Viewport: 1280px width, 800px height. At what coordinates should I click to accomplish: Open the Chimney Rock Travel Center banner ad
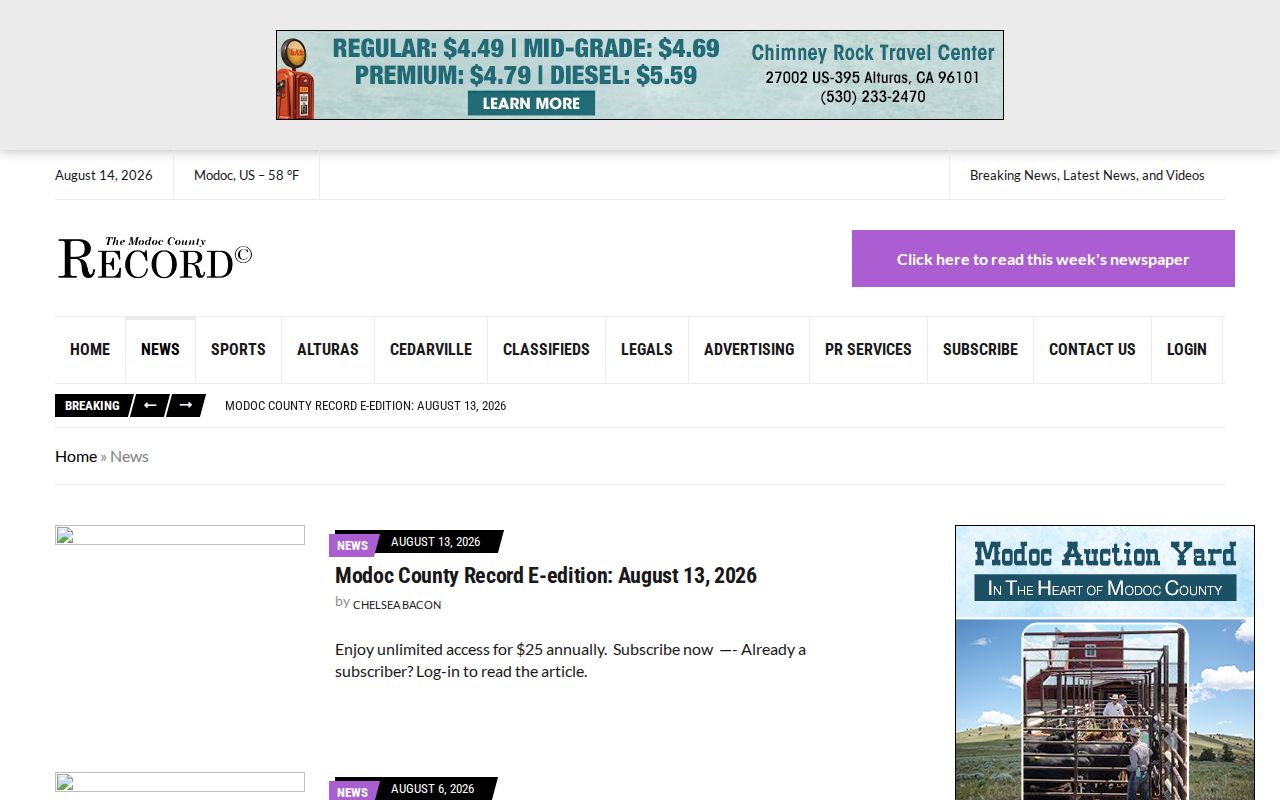click(640, 75)
